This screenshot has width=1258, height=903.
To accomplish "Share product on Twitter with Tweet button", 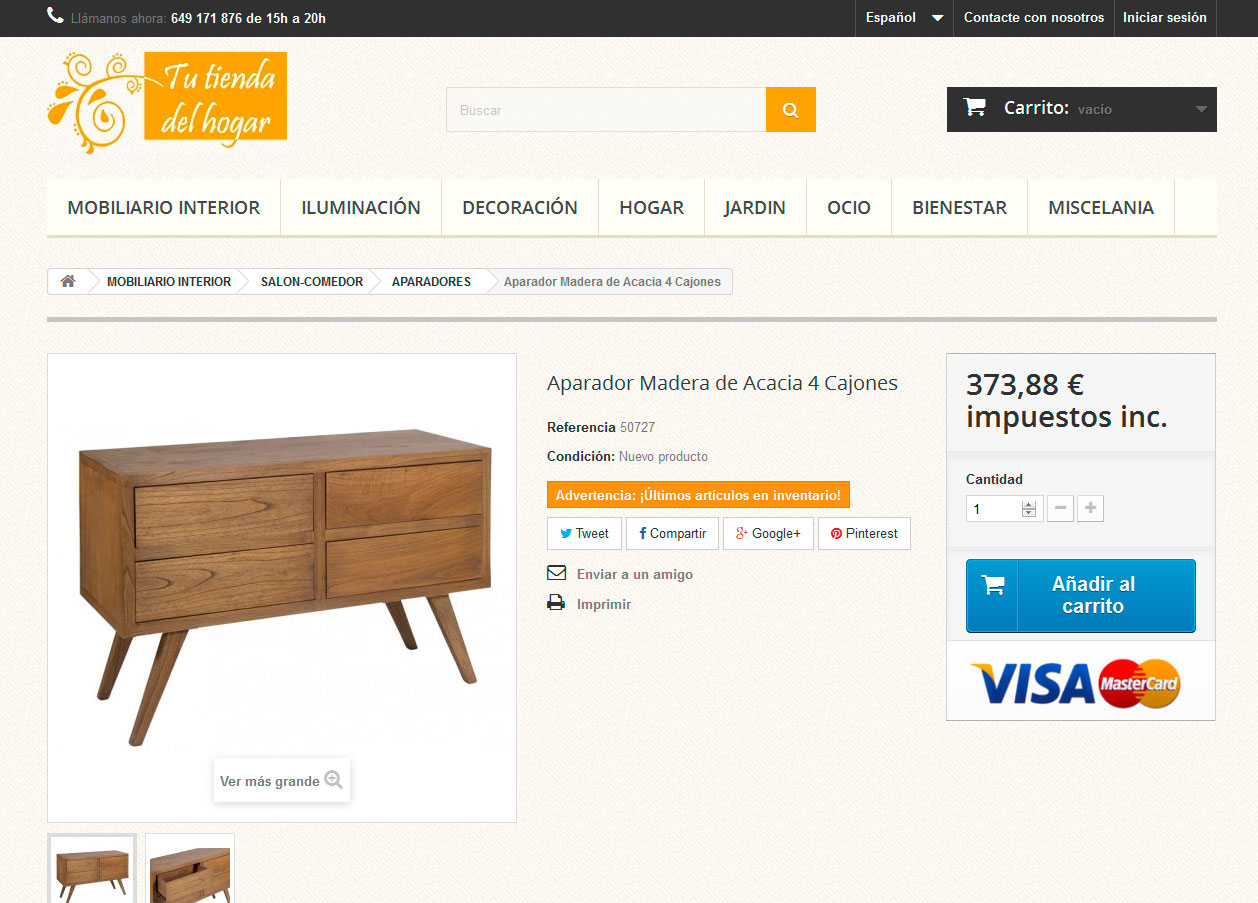I will [584, 533].
